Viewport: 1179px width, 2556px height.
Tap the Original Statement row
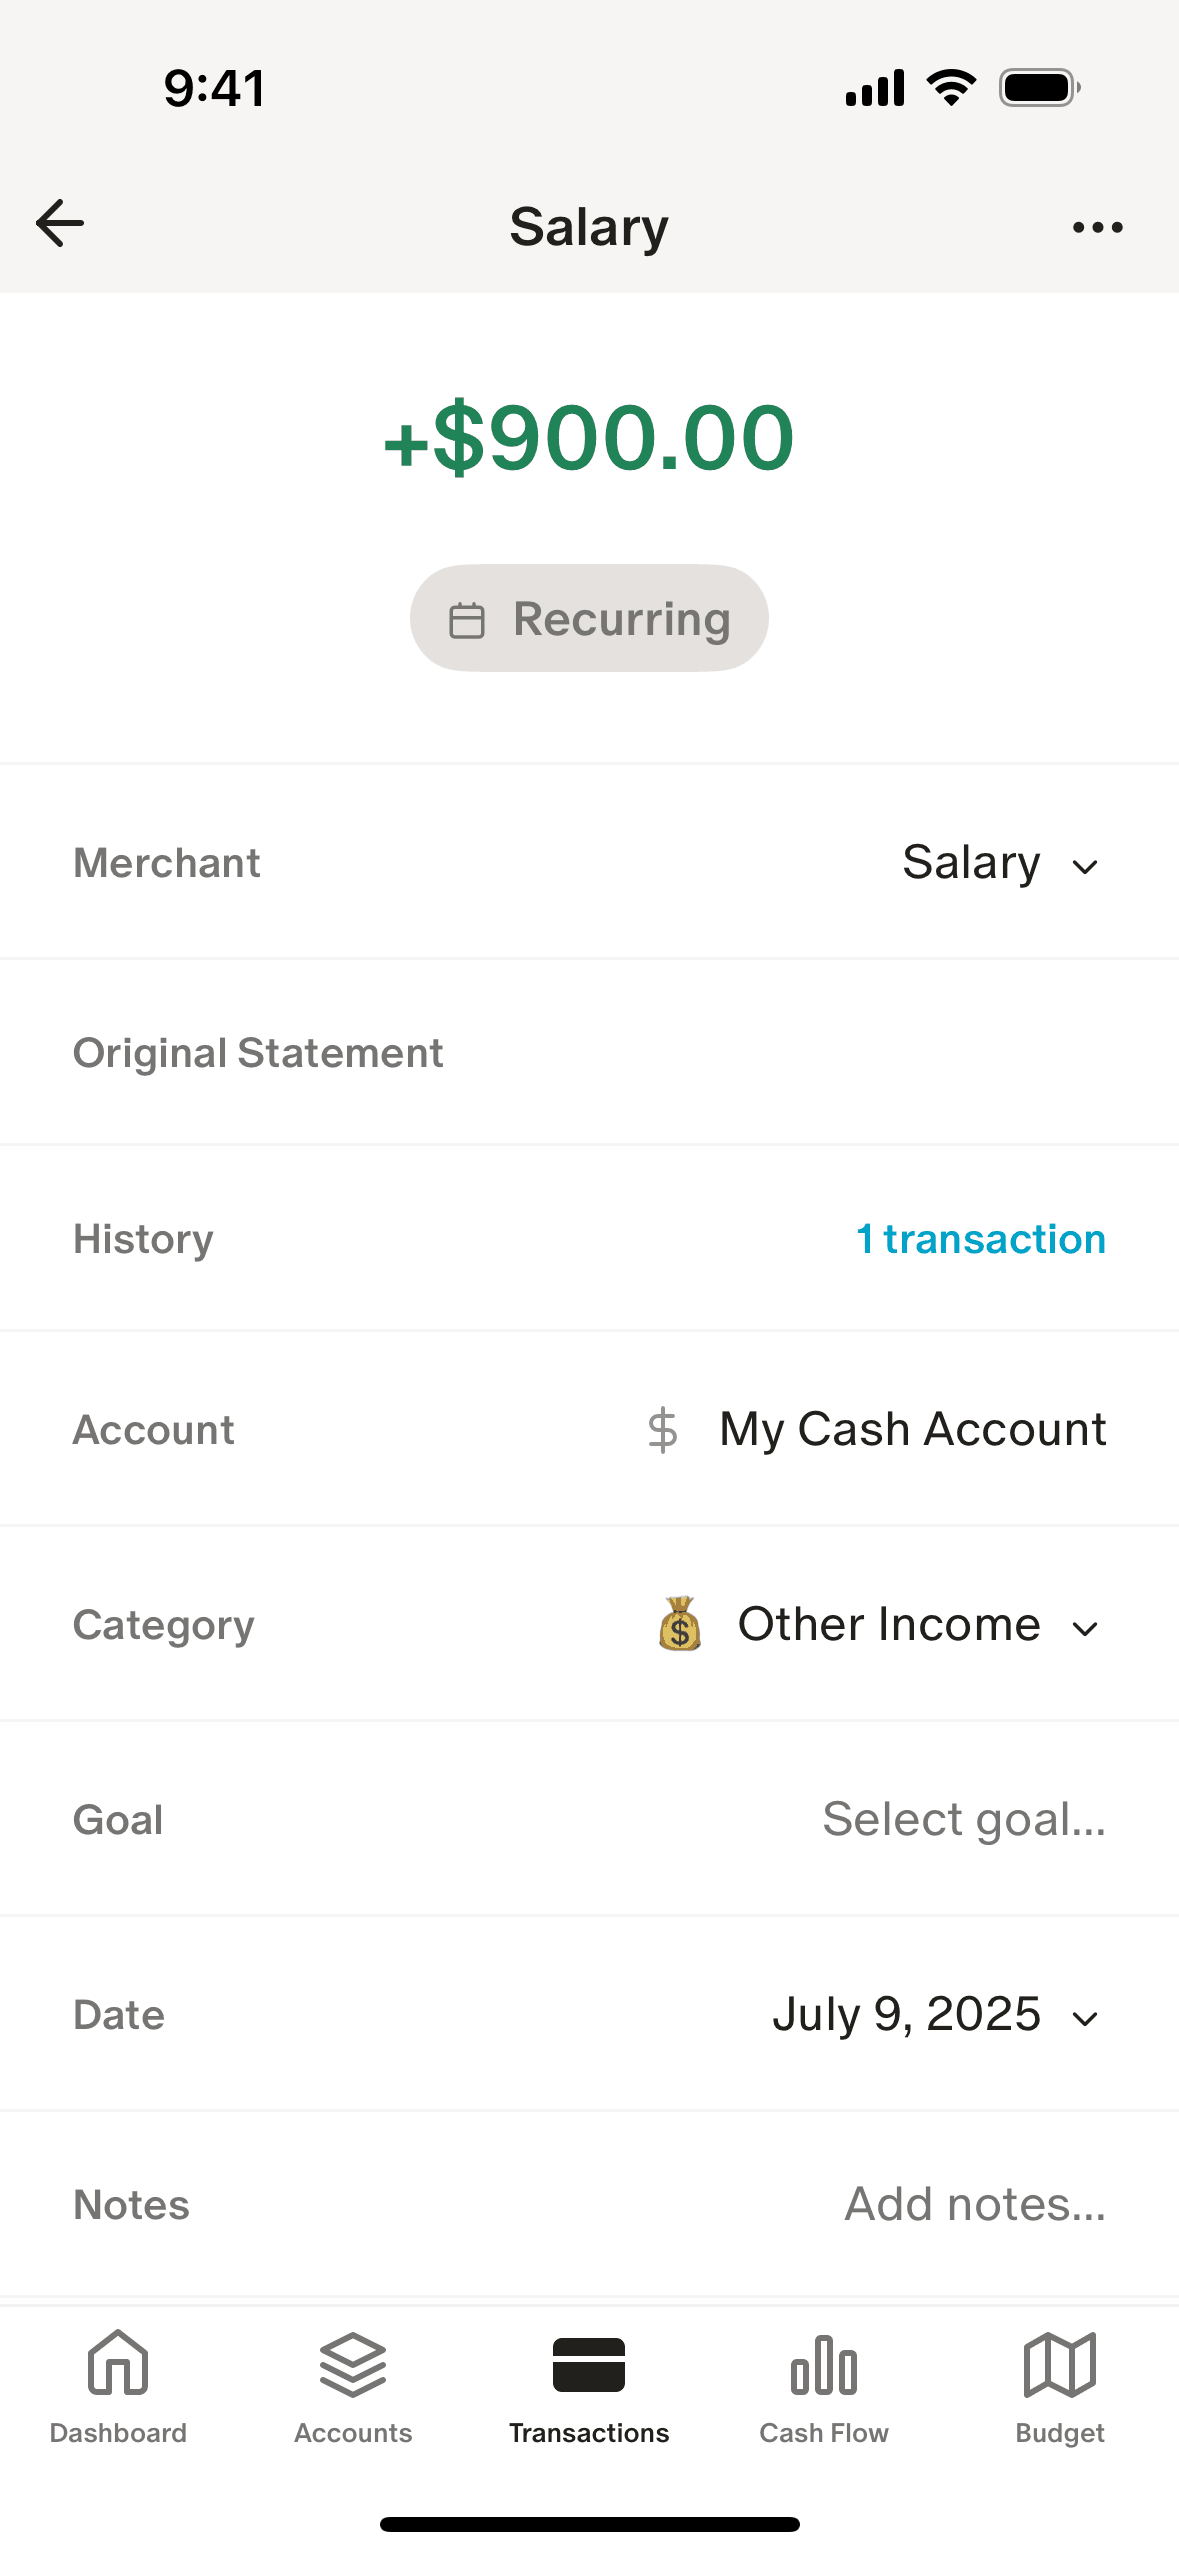(x=589, y=1053)
